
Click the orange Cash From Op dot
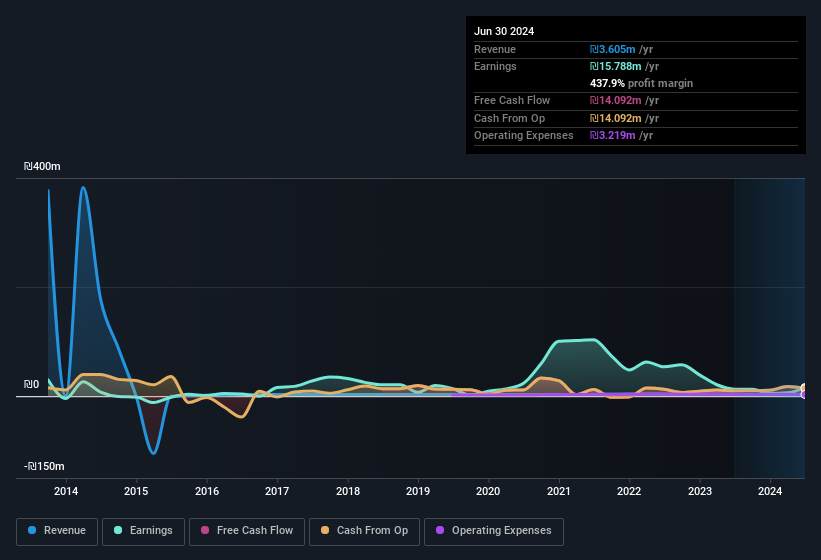tap(326, 531)
